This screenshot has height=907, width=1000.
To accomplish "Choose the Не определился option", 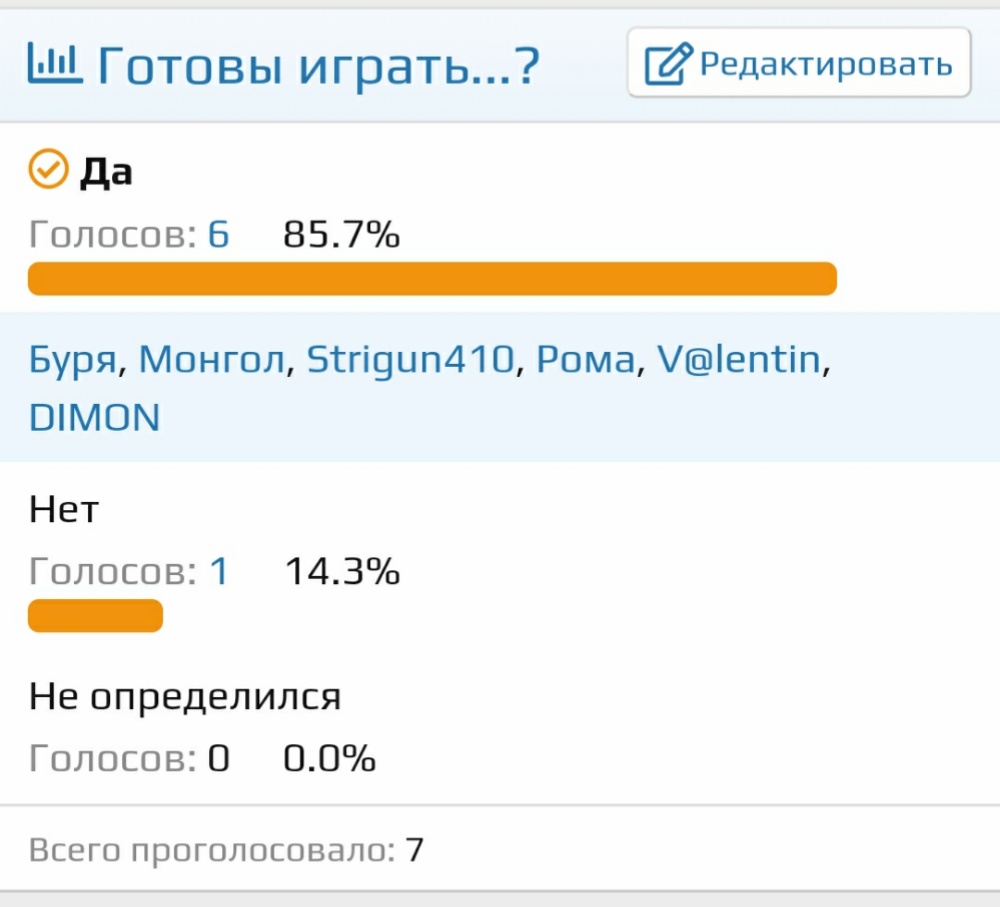I will click(x=185, y=696).
